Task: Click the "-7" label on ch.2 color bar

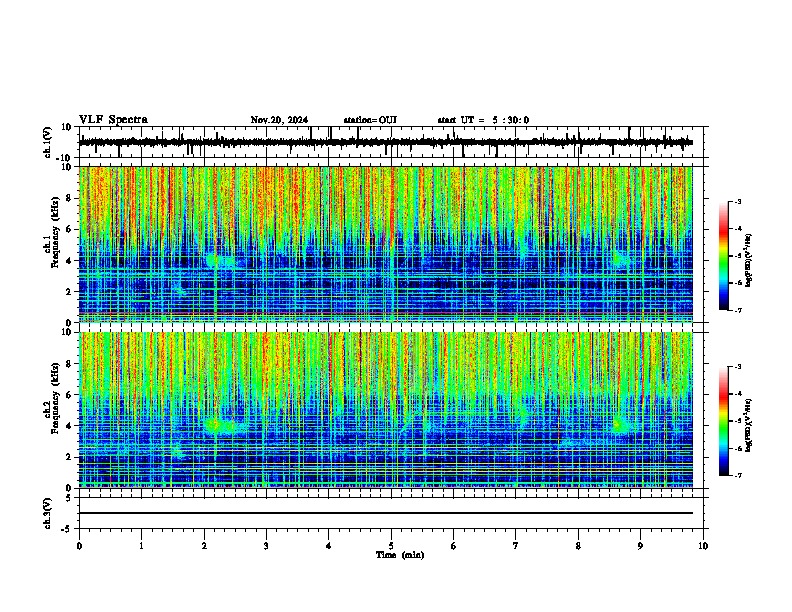Action: click(x=737, y=475)
